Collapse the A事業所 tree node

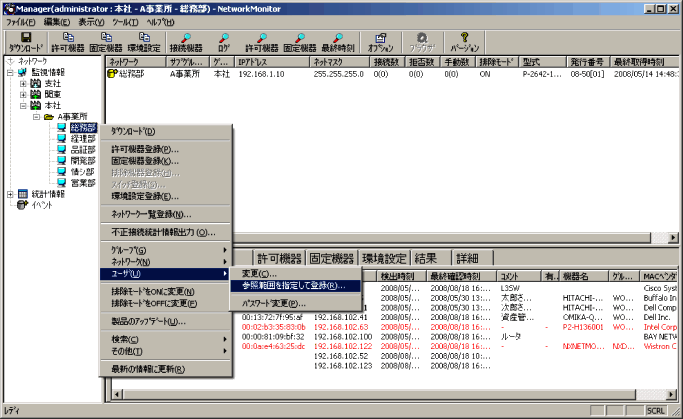pyautogui.click(x=37, y=117)
